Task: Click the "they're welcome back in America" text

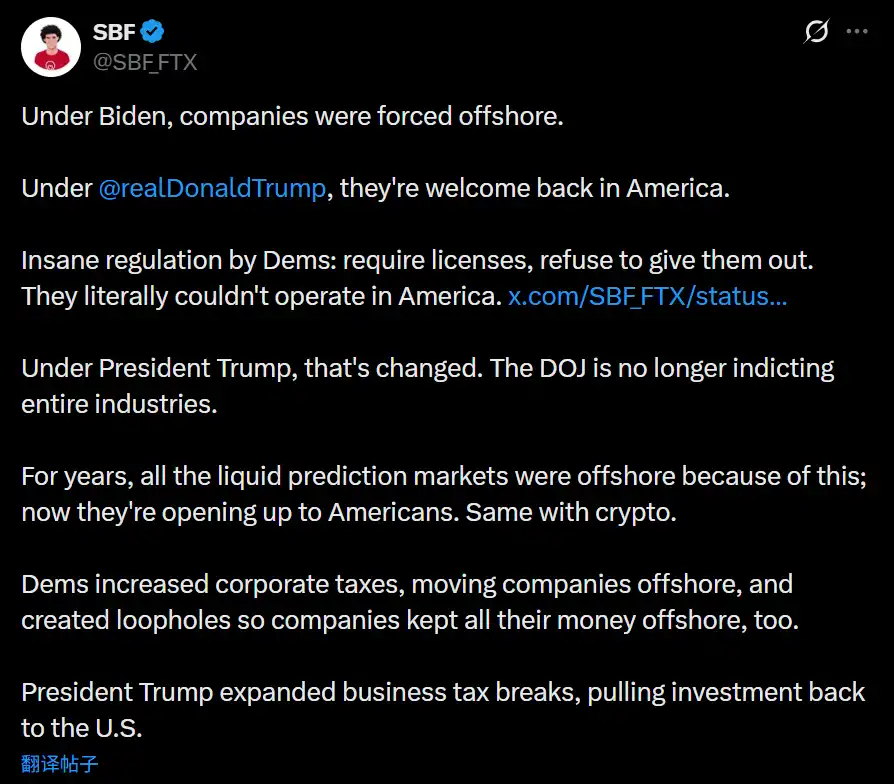Action: 534,189
